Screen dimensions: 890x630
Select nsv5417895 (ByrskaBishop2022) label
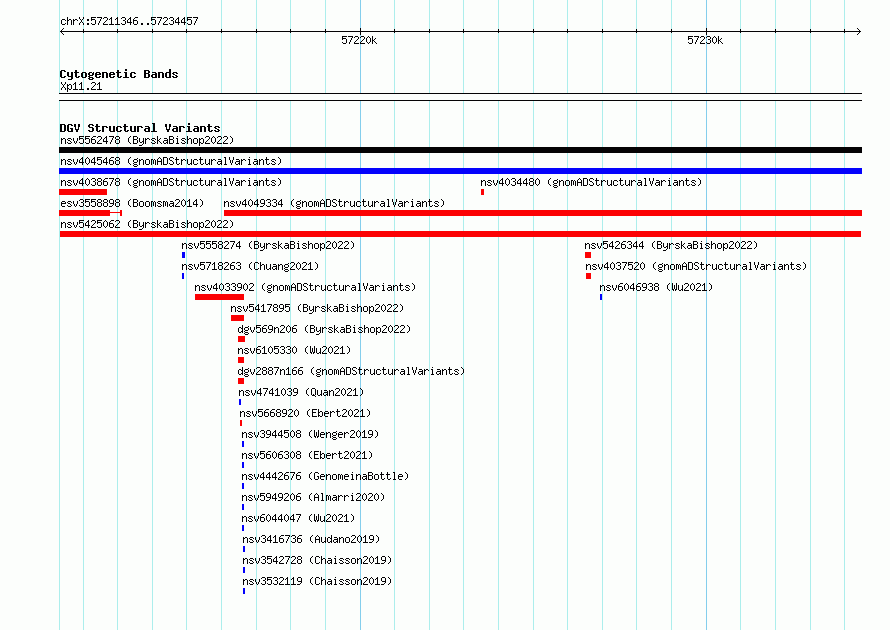(x=317, y=308)
